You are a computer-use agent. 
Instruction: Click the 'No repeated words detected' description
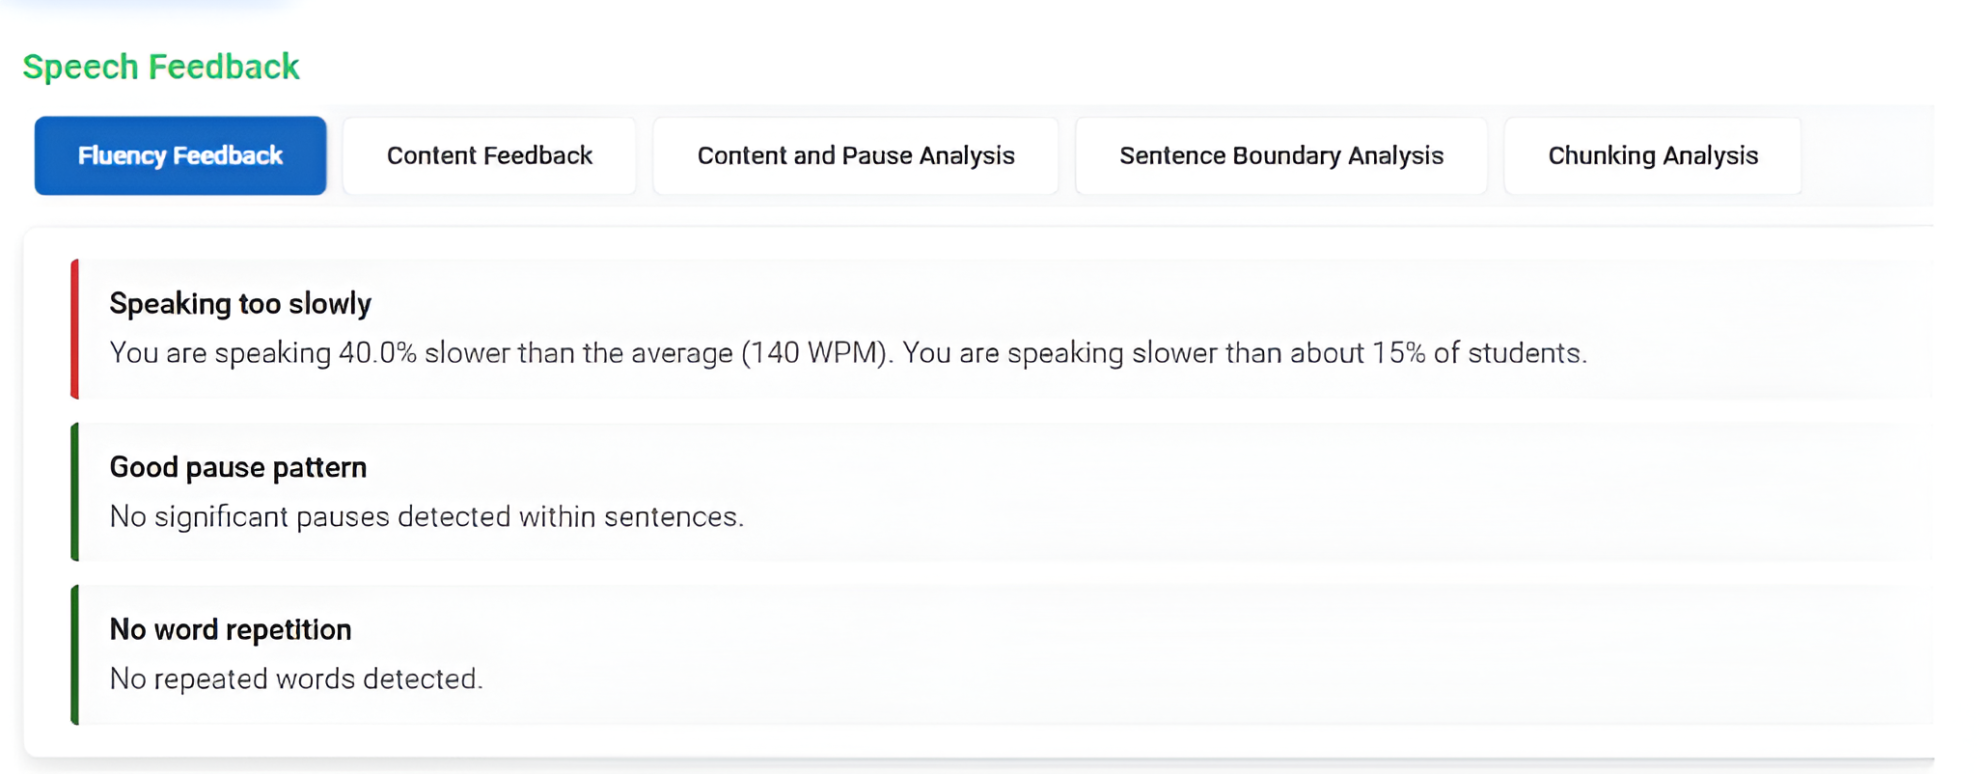(296, 678)
